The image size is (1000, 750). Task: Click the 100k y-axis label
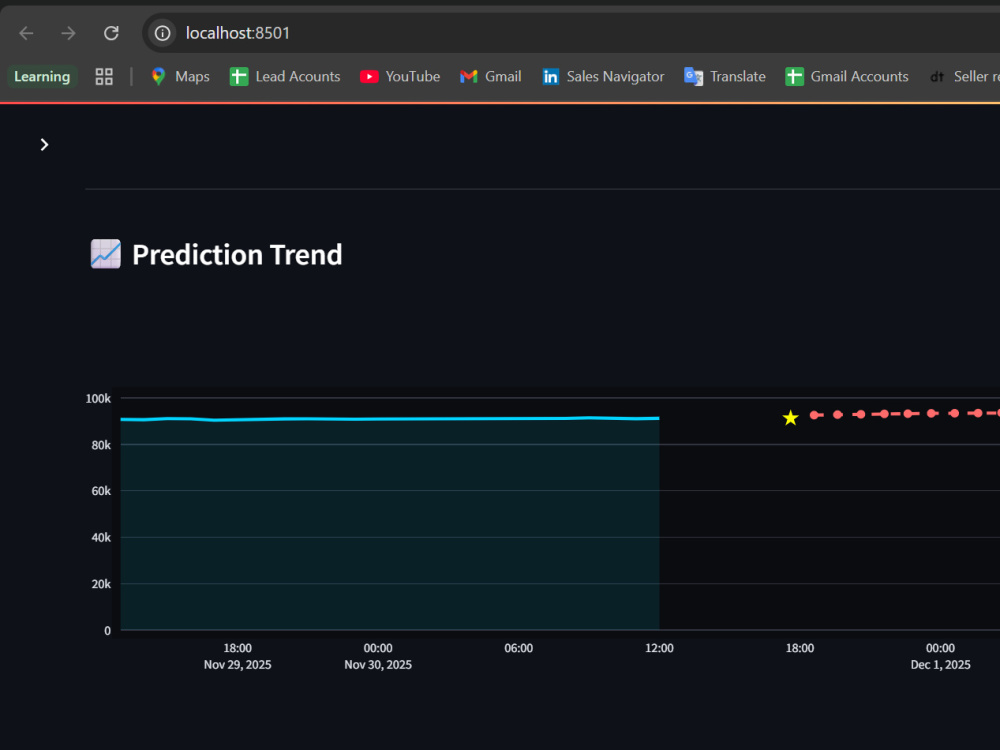98,399
